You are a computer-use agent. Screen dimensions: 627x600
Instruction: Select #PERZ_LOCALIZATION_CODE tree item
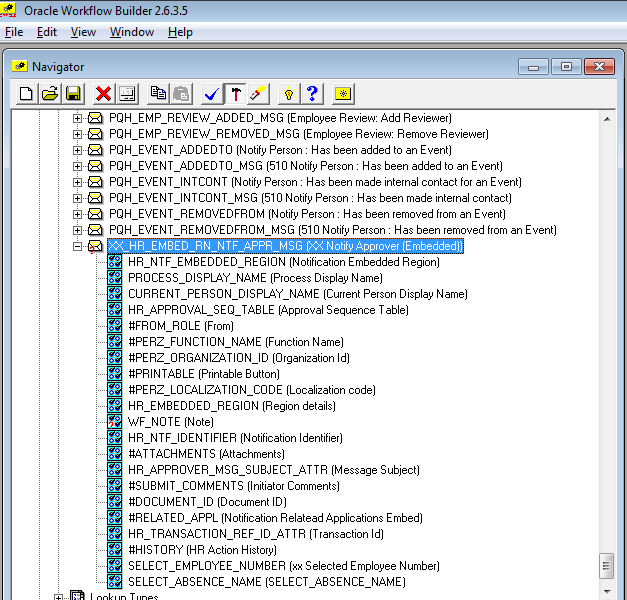tap(252, 390)
